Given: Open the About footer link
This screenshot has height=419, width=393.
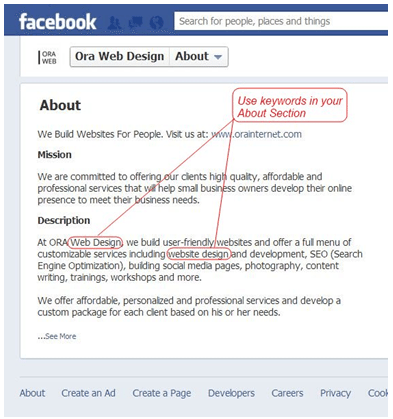Looking at the screenshot, I should pos(32,393).
